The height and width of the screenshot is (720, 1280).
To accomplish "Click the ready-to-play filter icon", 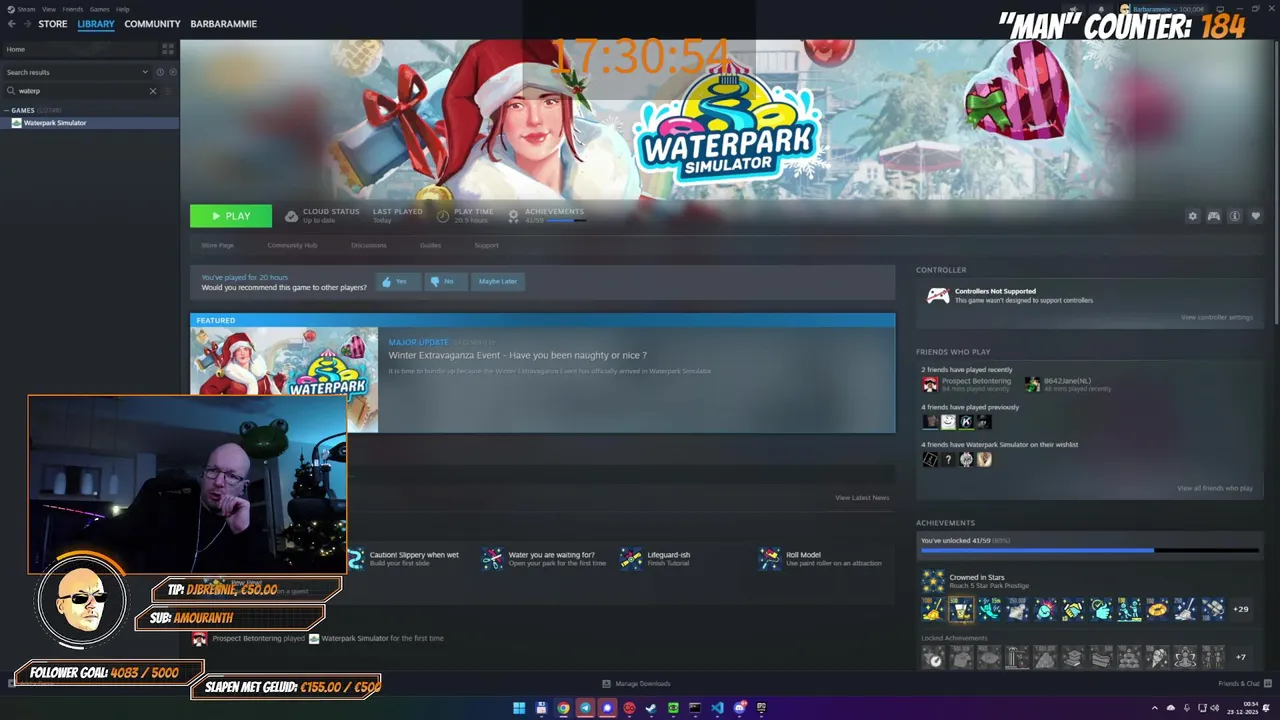I will coord(172,72).
